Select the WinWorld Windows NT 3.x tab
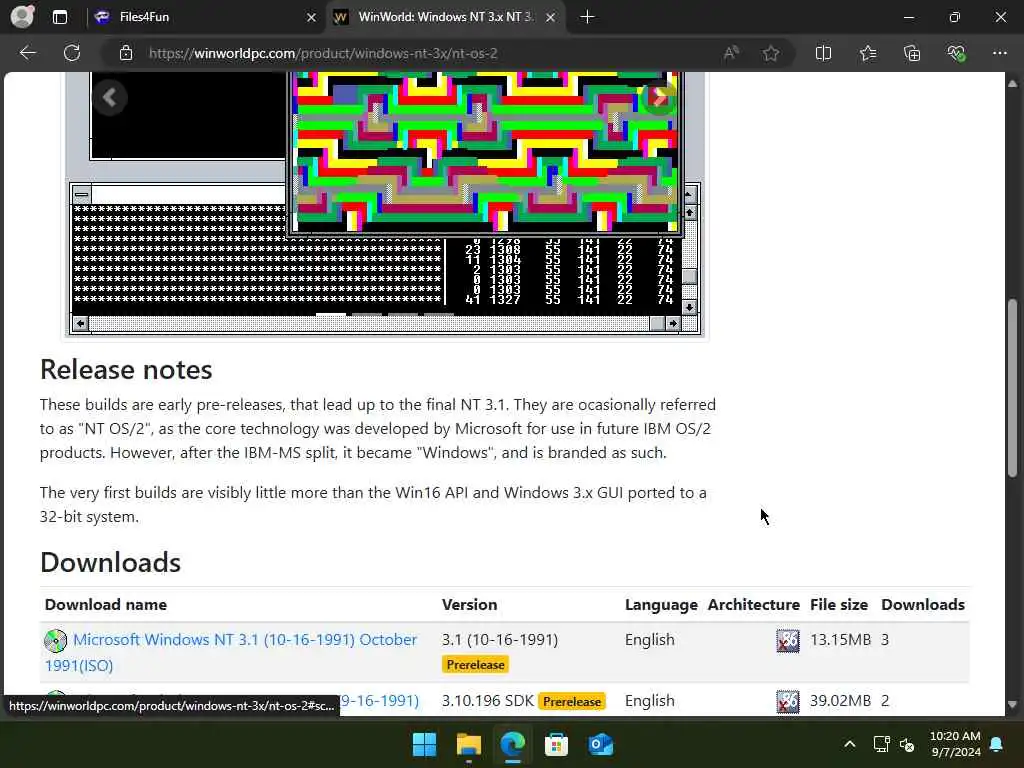 point(444,17)
